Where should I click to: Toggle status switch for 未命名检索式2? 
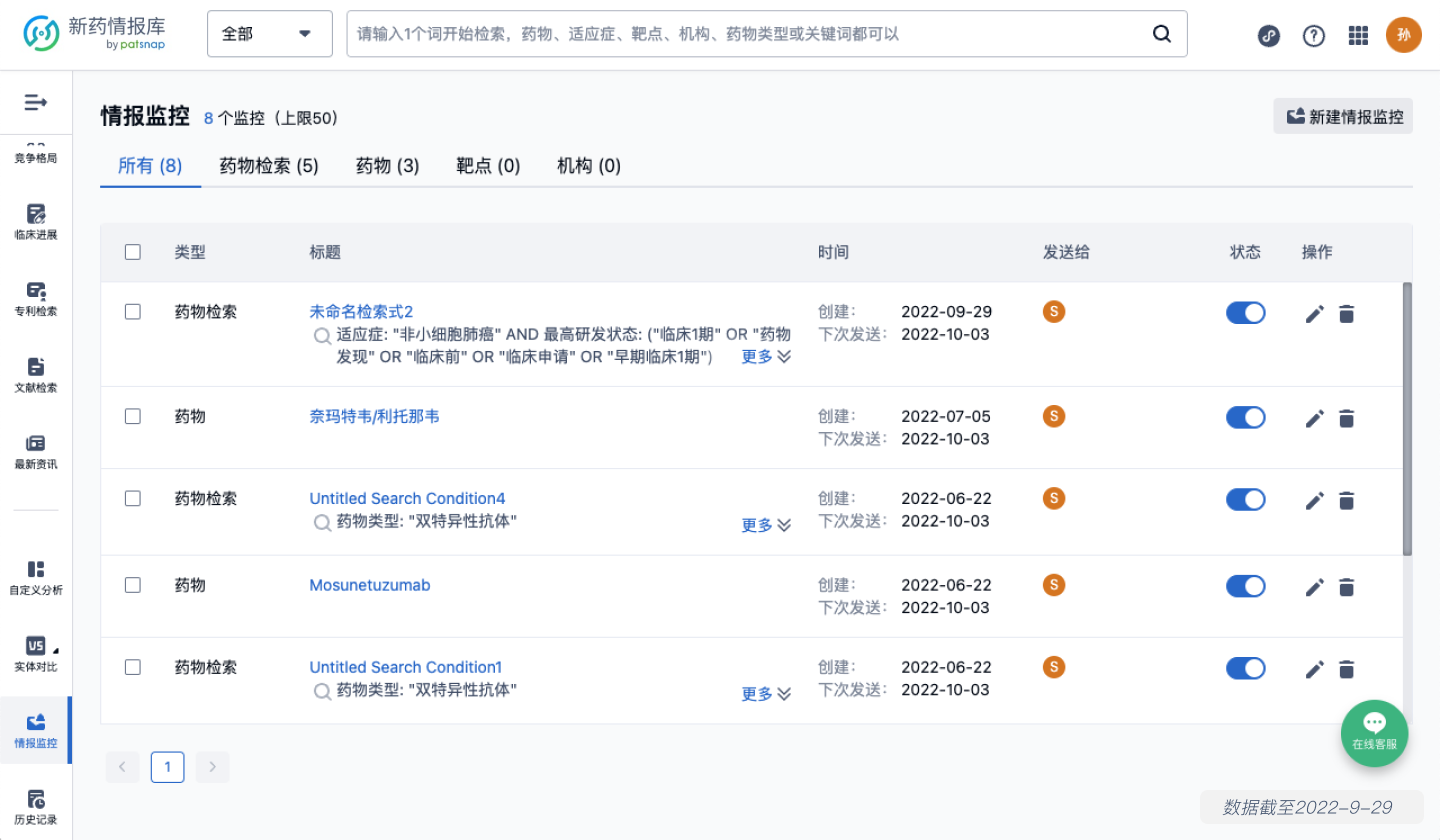[x=1246, y=313]
